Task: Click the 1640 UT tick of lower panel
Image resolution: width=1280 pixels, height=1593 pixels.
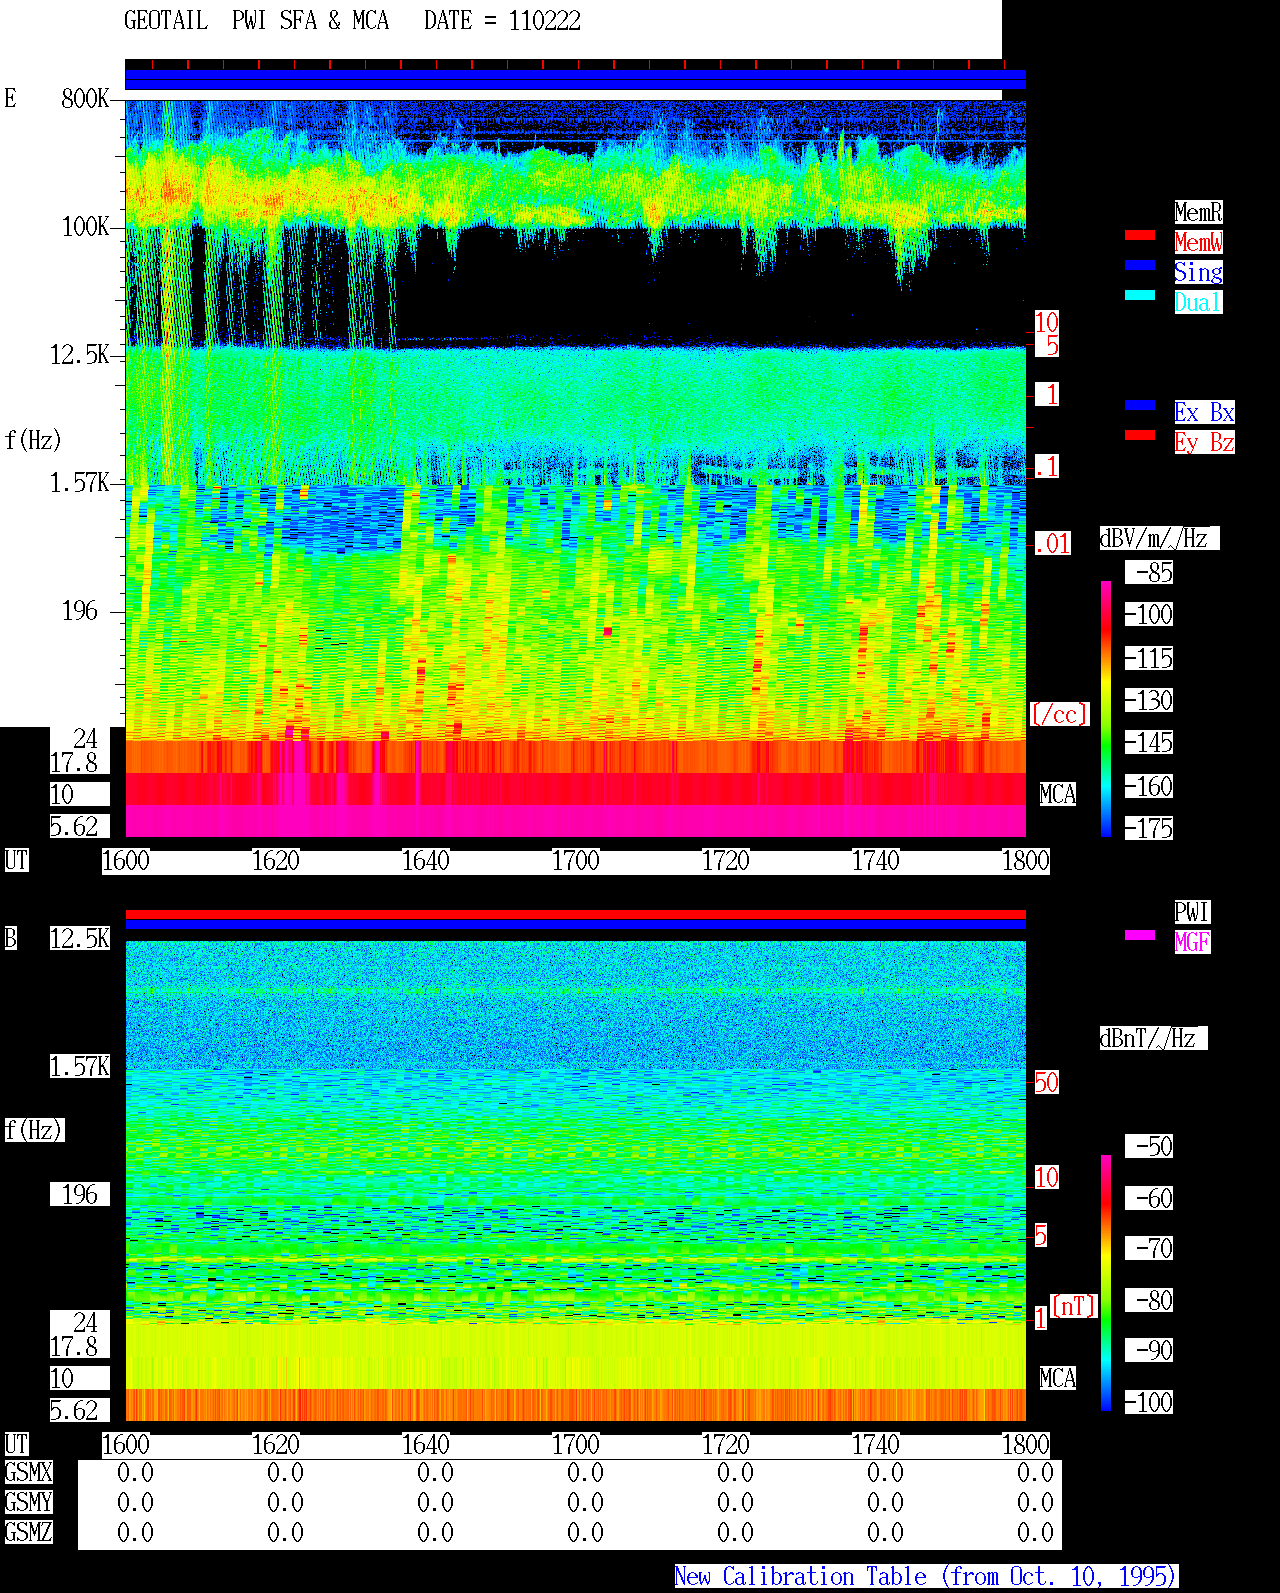Action: click(425, 1445)
